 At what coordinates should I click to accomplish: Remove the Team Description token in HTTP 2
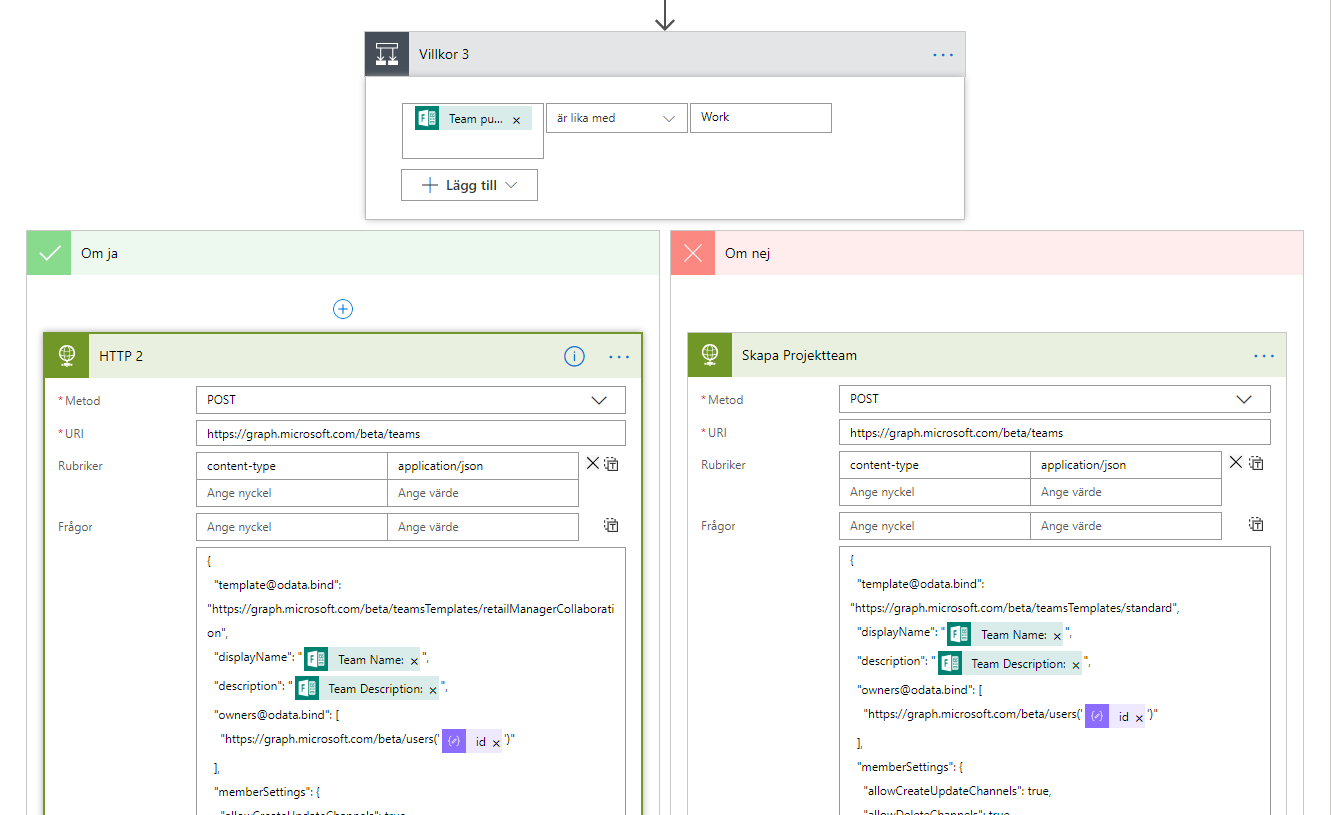[432, 689]
